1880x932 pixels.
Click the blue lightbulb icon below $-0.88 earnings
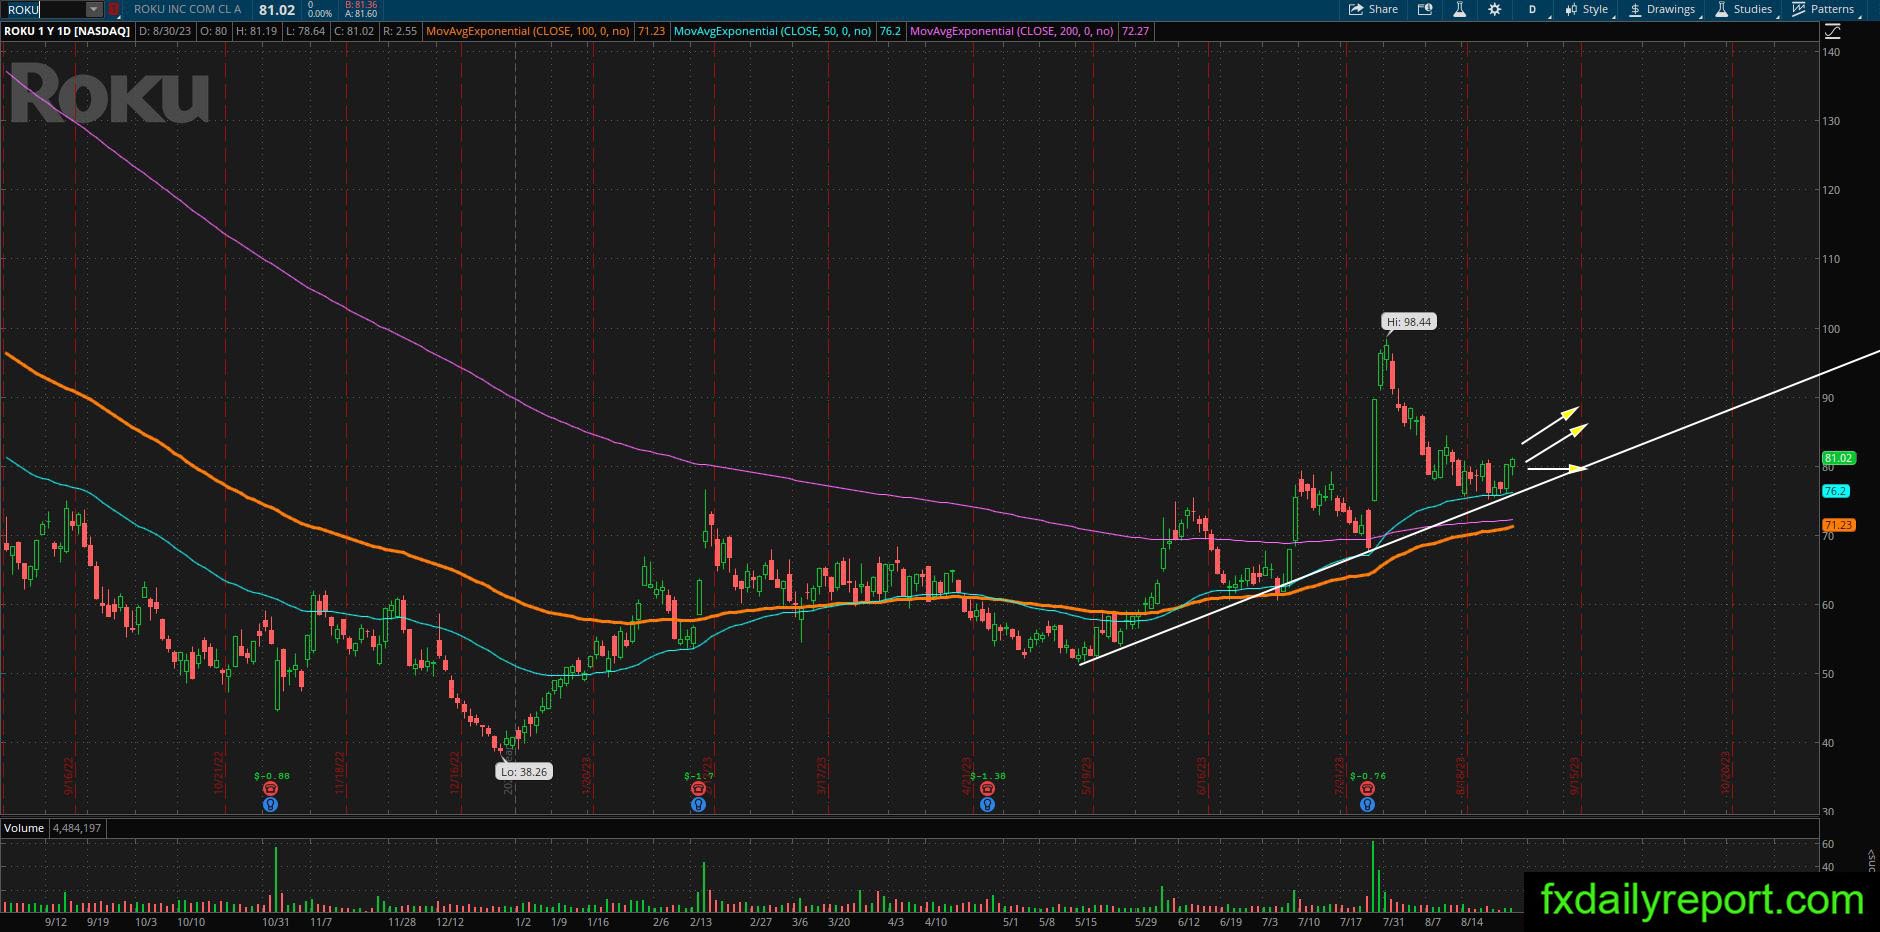click(270, 804)
